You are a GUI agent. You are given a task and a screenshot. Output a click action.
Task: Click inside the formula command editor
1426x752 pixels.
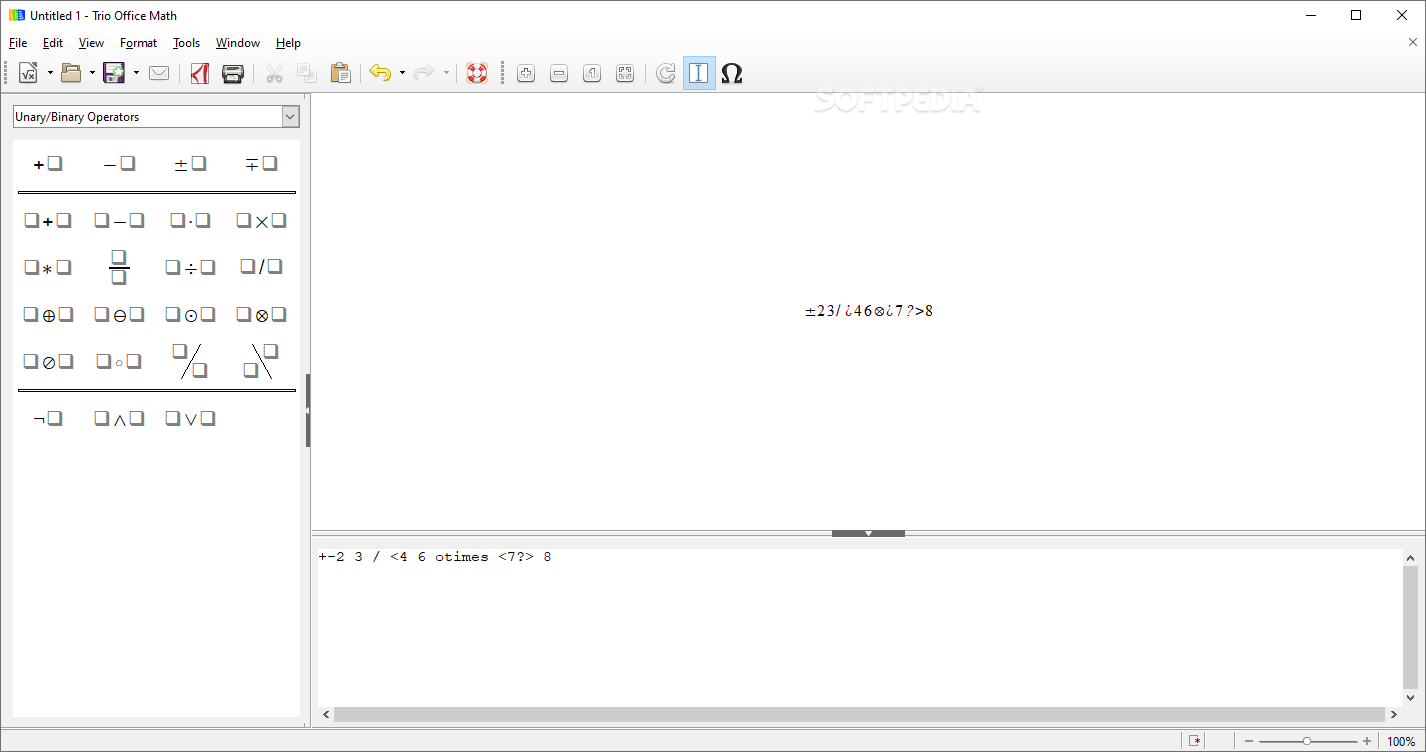(860, 626)
